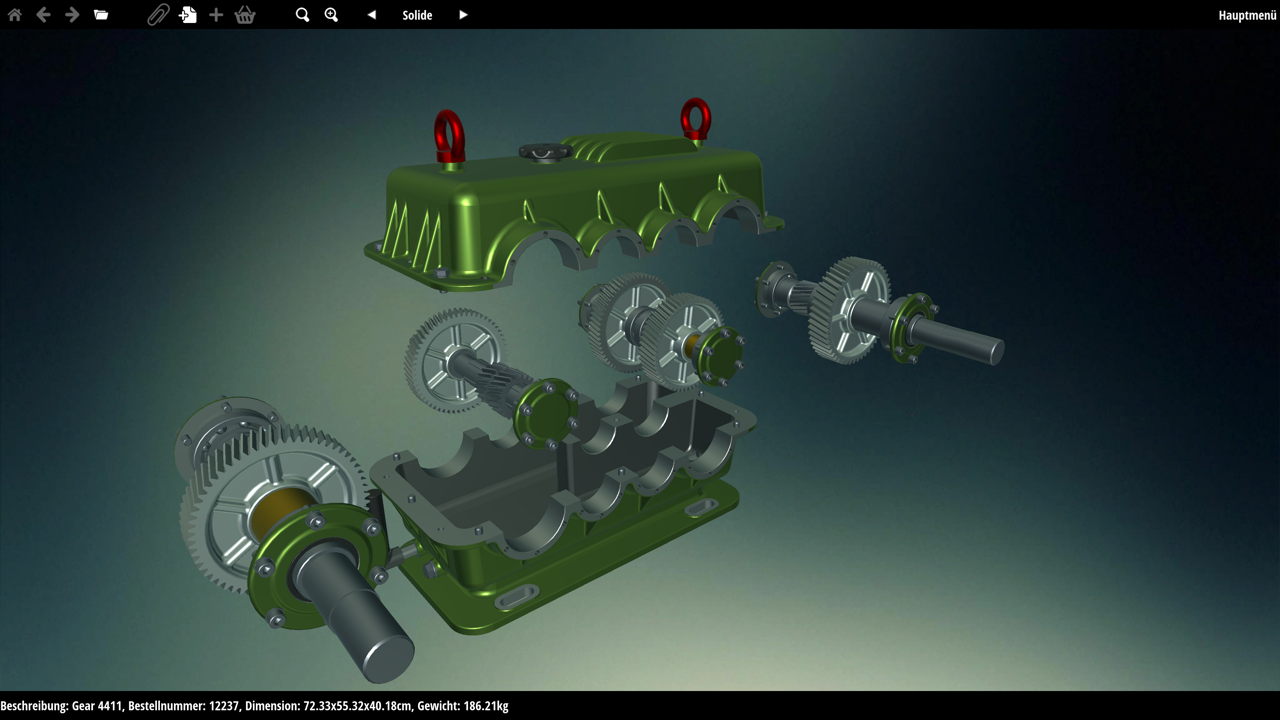Select the green lower gearbox housing
The height and width of the screenshot is (720, 1280).
(x=560, y=505)
